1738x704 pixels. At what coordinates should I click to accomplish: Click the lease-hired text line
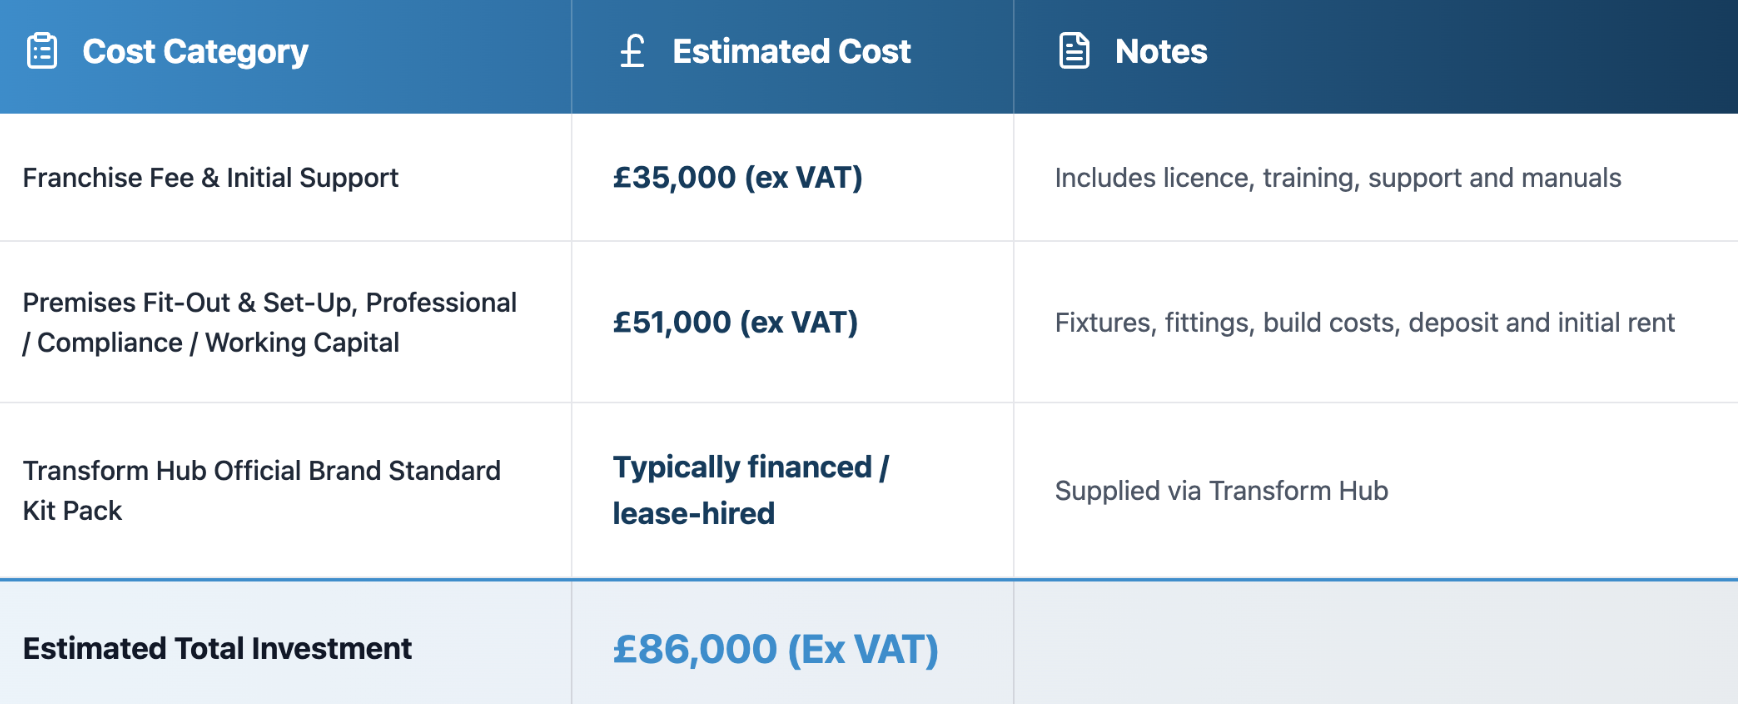(694, 513)
